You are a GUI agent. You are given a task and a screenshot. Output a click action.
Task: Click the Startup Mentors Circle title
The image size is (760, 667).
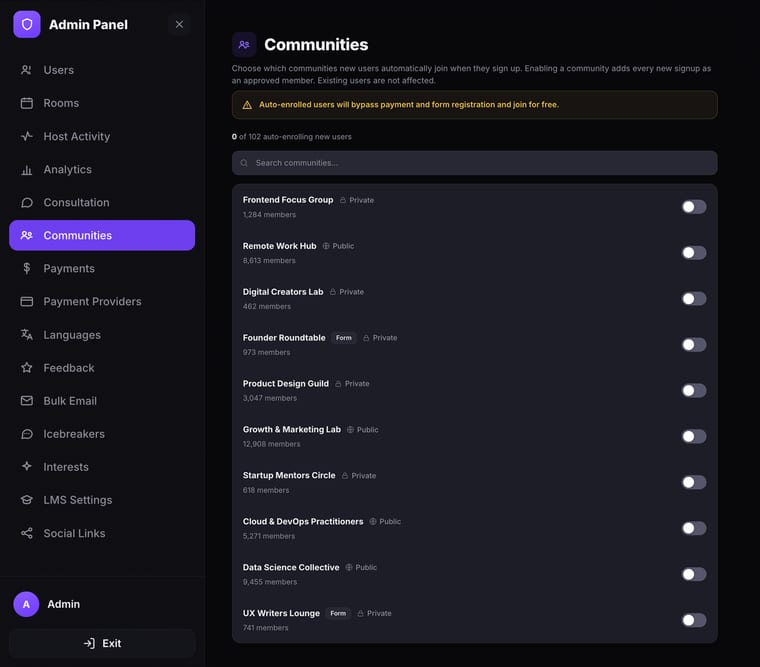tap(289, 476)
